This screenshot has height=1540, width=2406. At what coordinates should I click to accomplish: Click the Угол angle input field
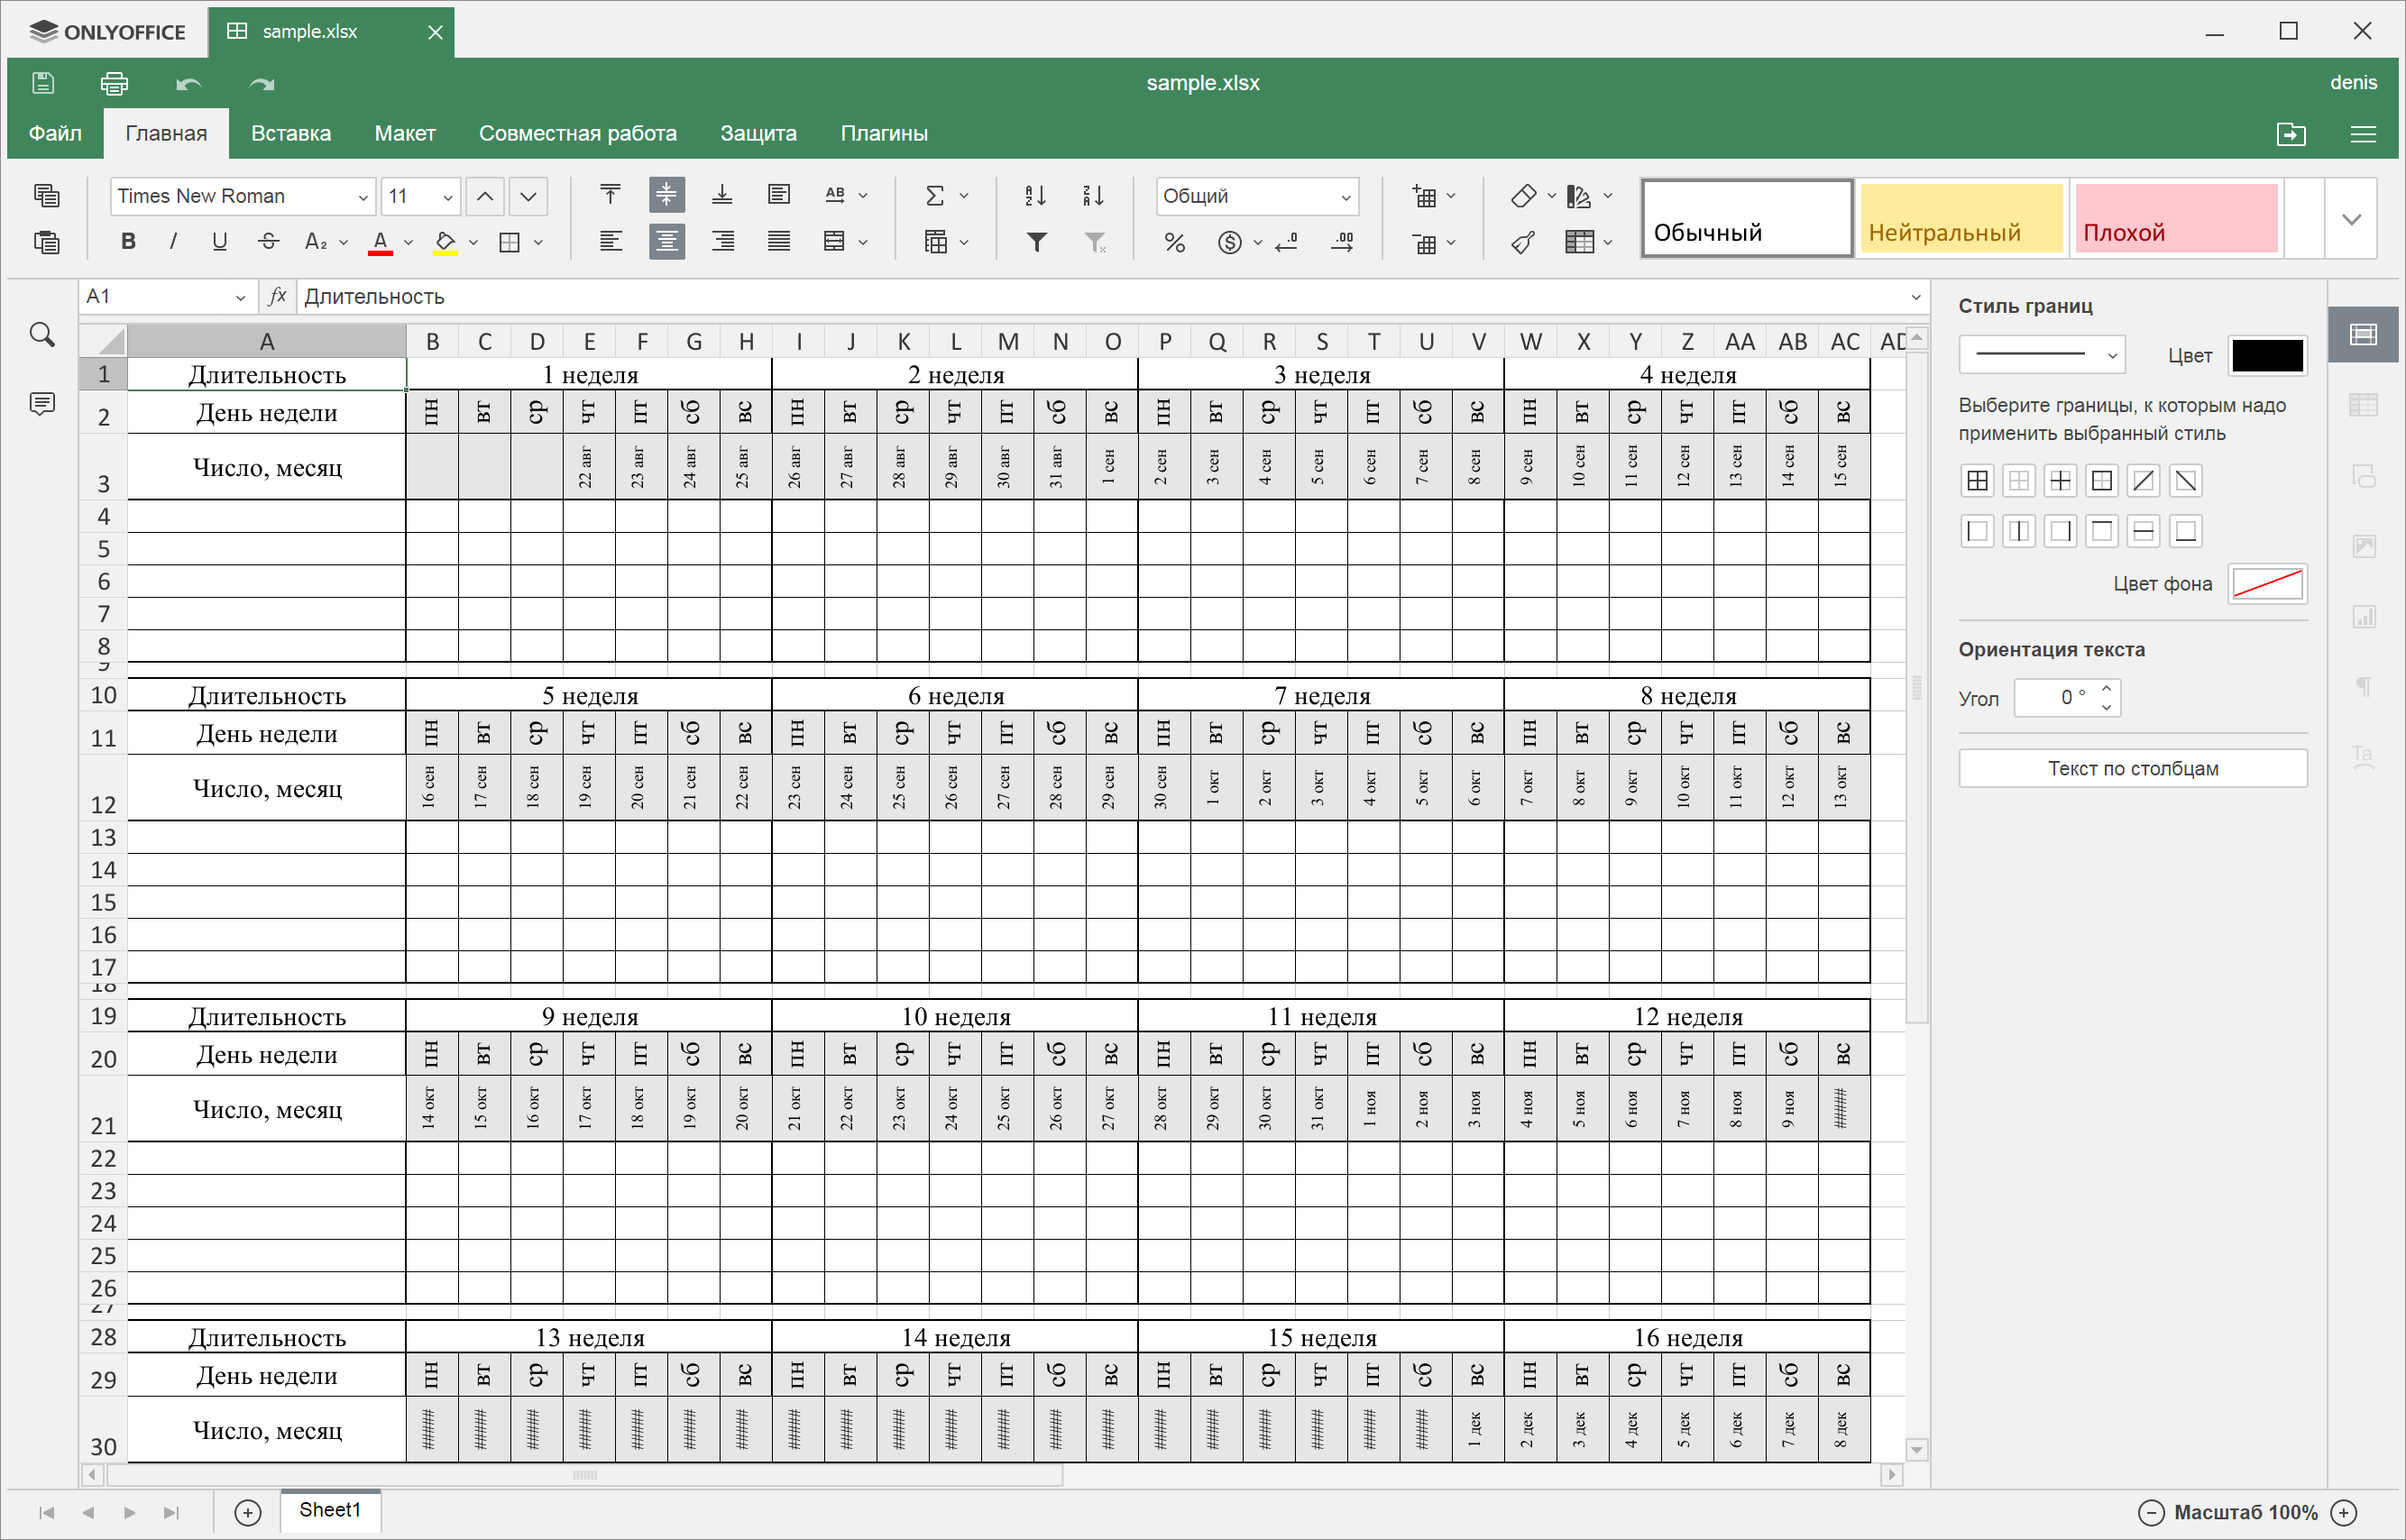pos(2056,698)
